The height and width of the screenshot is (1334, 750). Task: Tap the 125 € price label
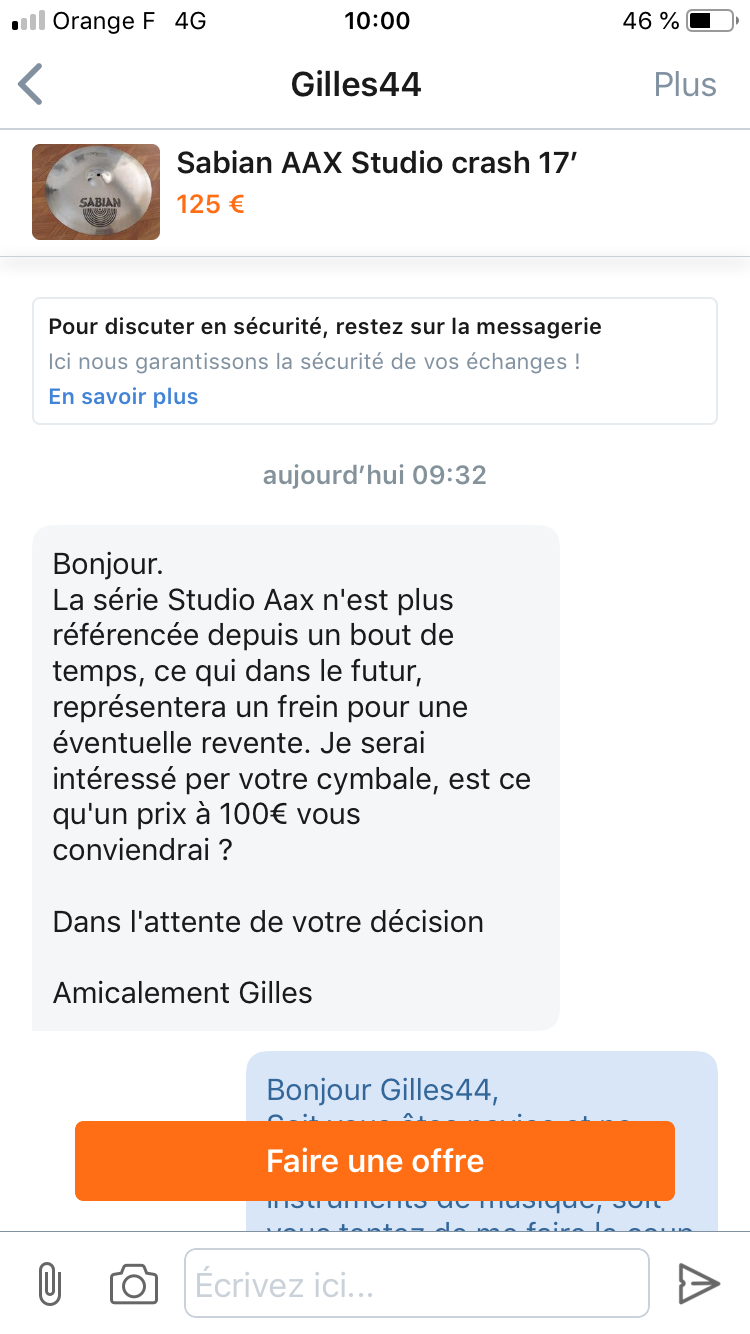click(x=211, y=205)
